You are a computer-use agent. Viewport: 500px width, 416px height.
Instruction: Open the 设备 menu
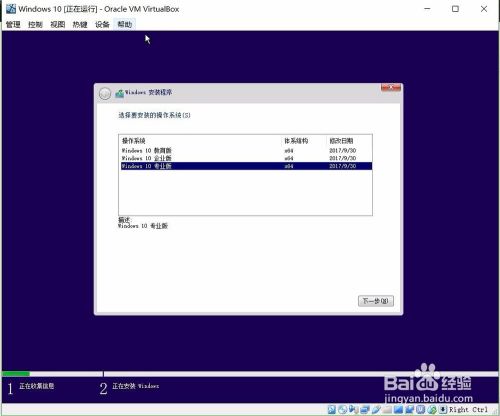coord(102,24)
